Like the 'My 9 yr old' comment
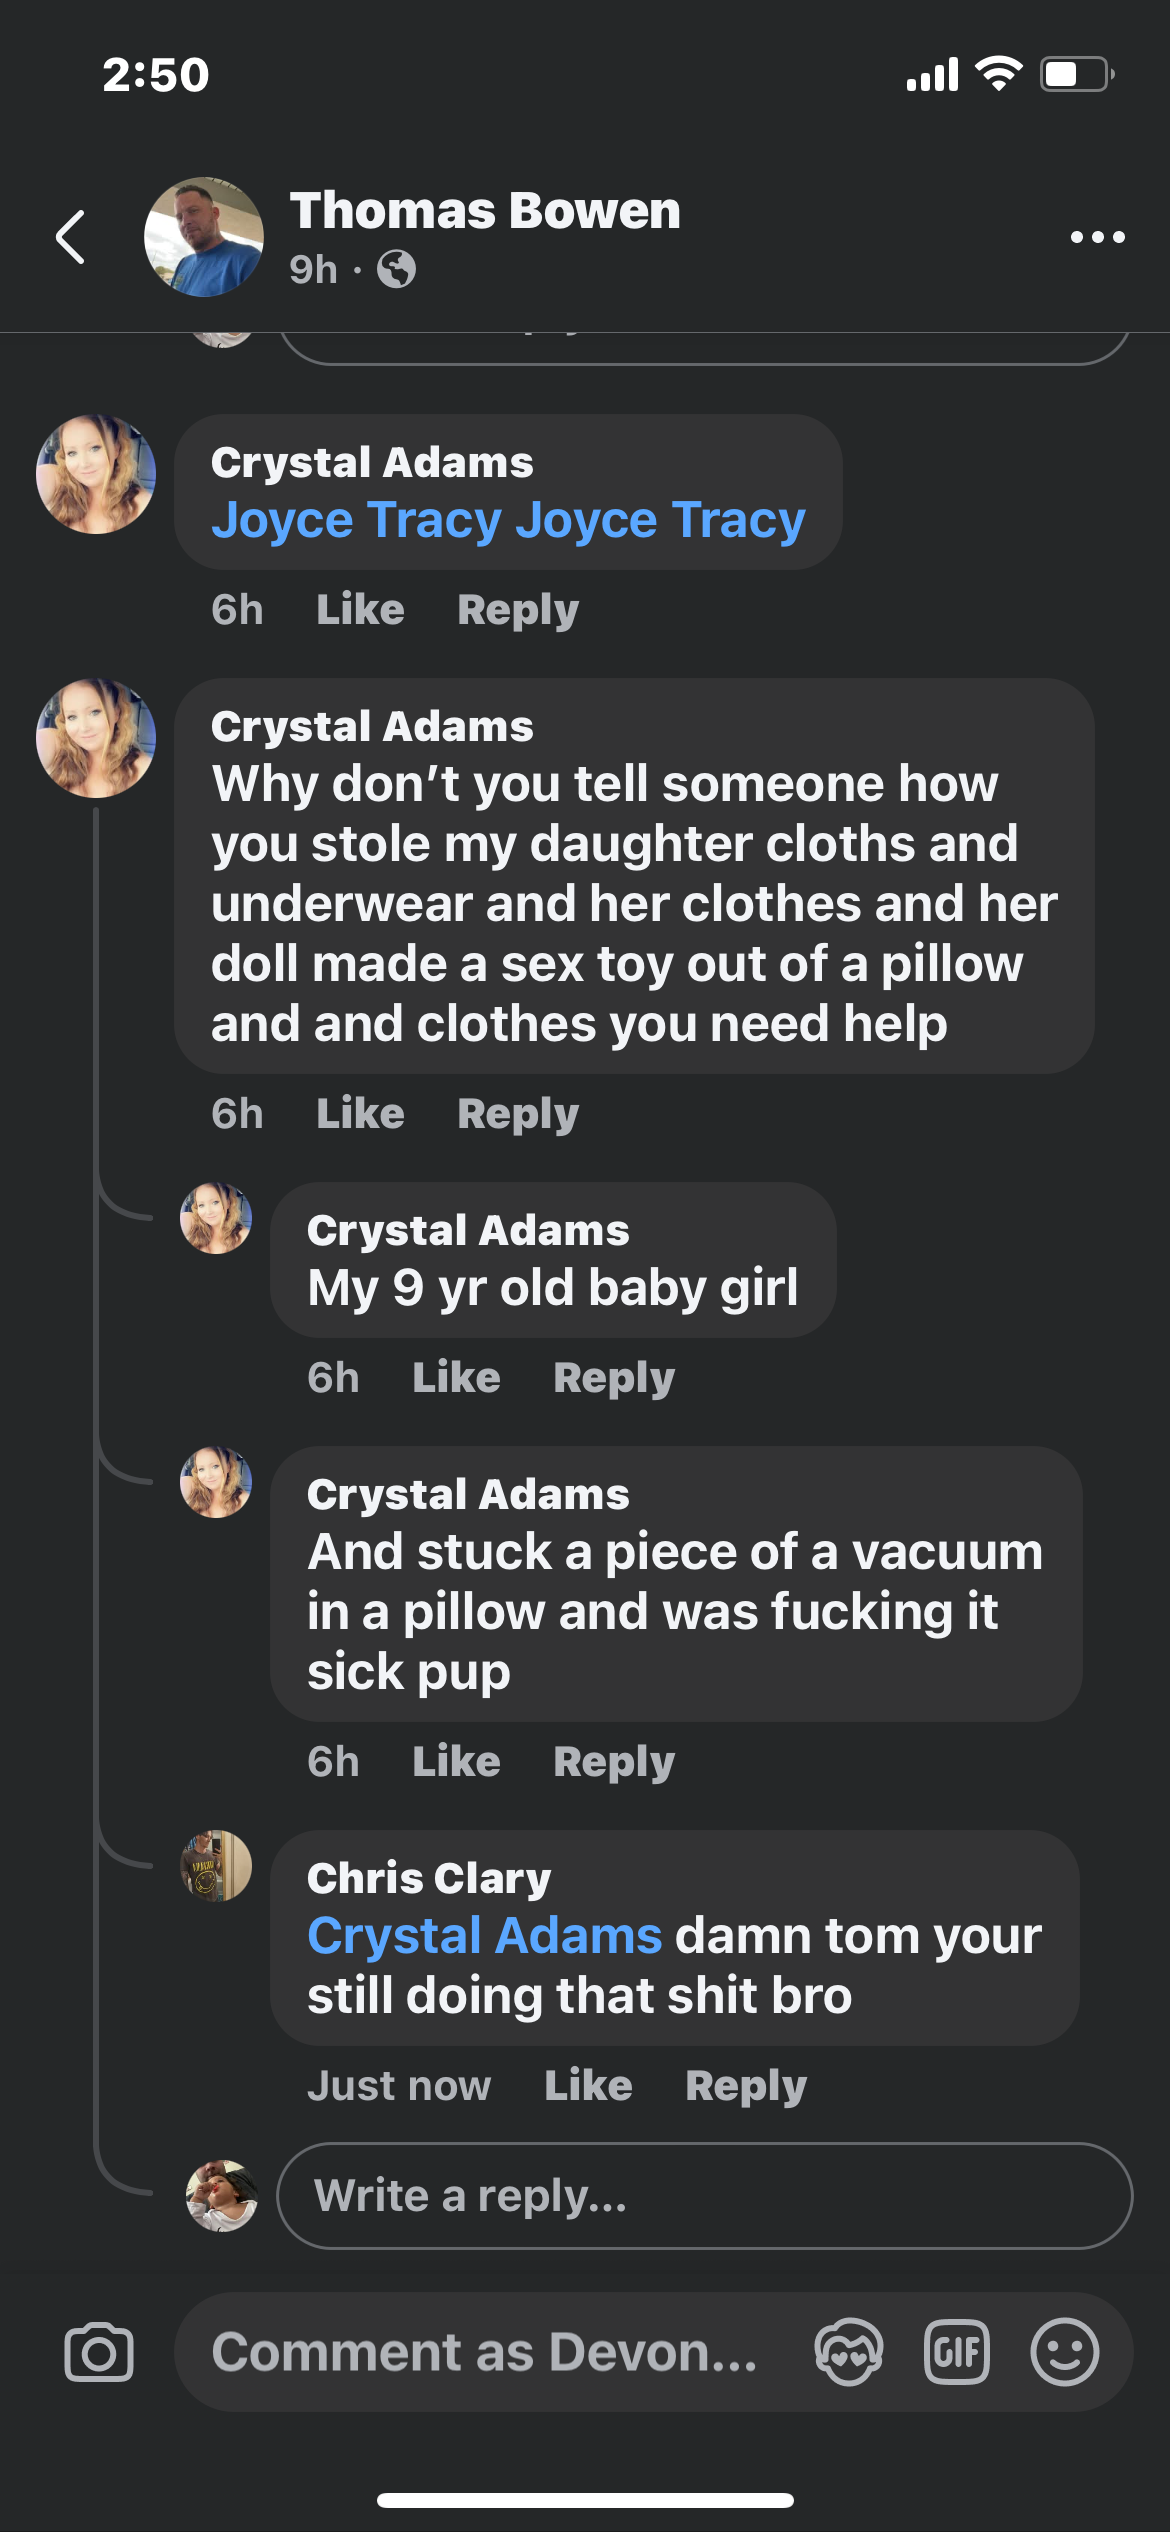This screenshot has width=1170, height=2532. 456,1378
